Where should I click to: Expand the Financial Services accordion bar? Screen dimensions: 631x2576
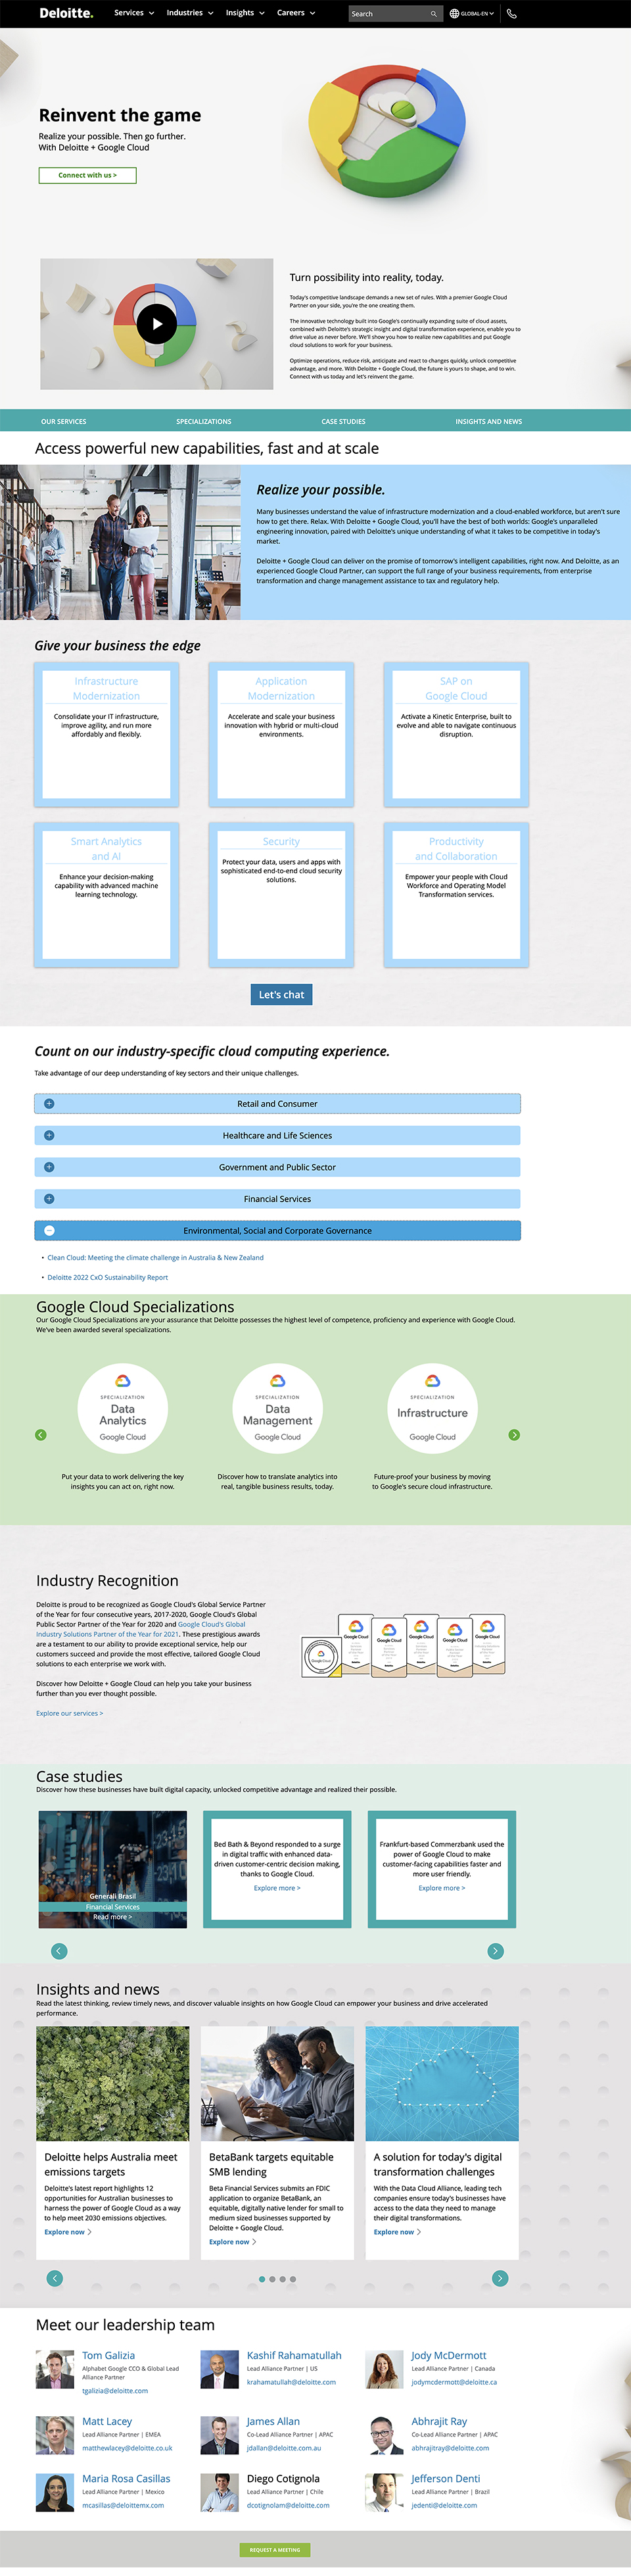pos(277,1198)
